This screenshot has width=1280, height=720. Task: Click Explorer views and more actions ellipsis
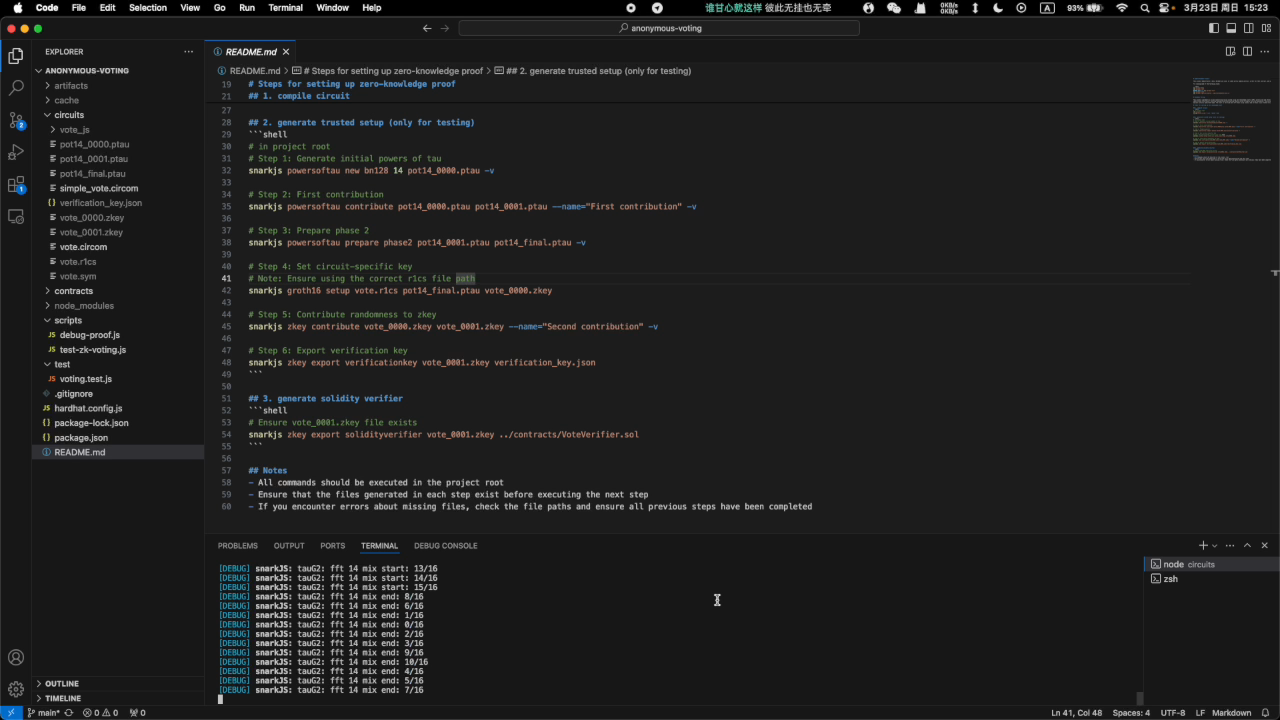click(188, 51)
